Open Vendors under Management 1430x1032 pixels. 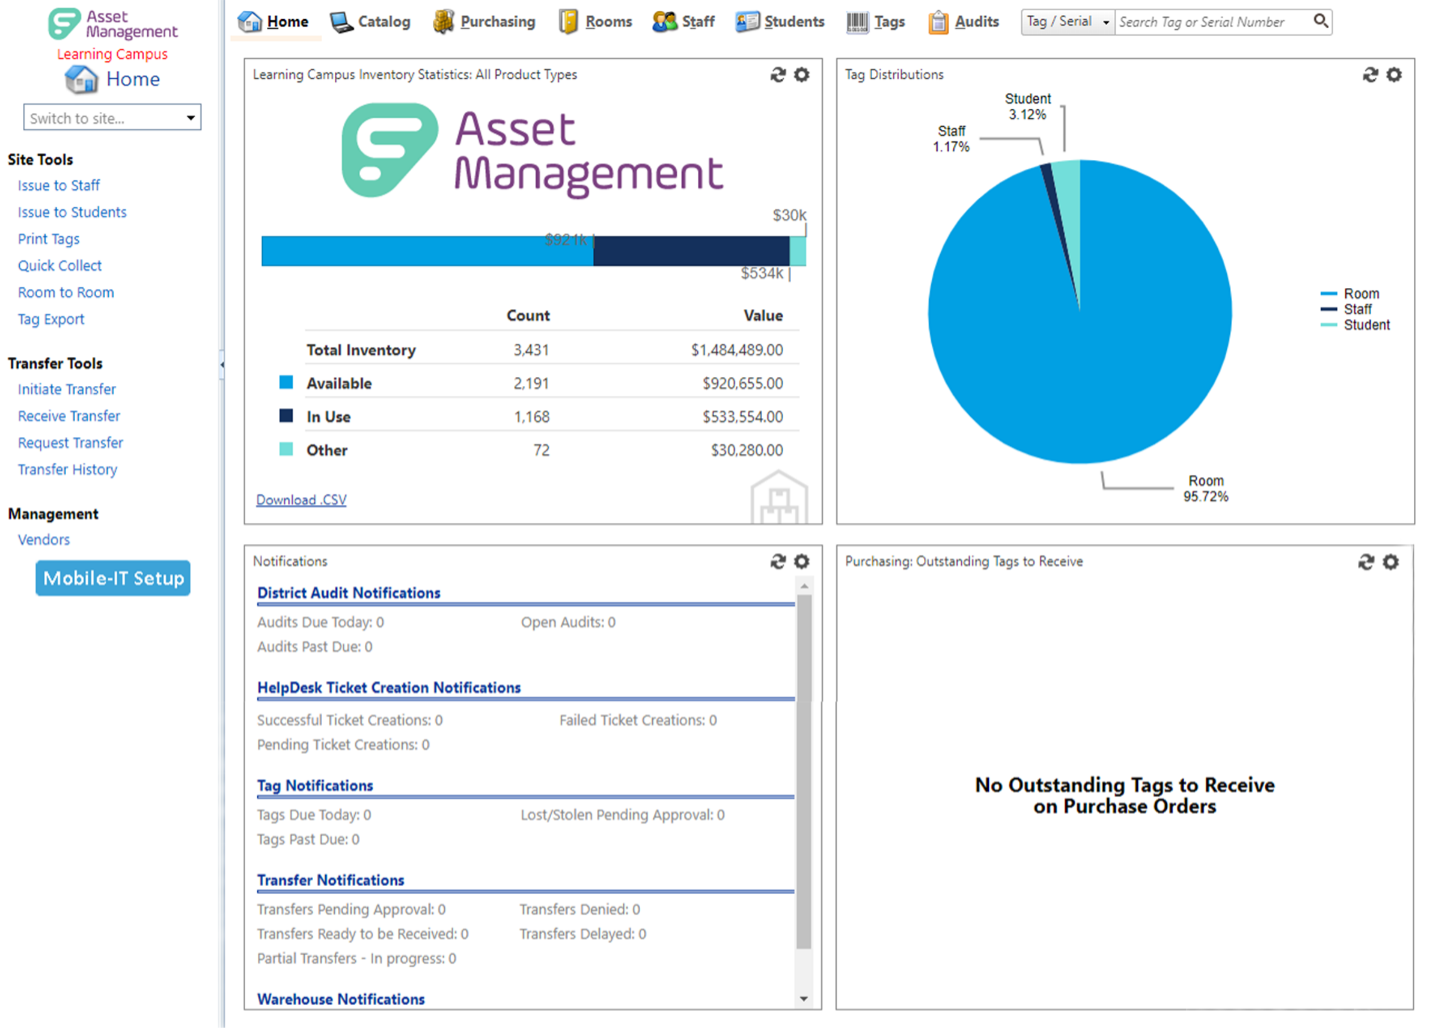pyautogui.click(x=44, y=540)
